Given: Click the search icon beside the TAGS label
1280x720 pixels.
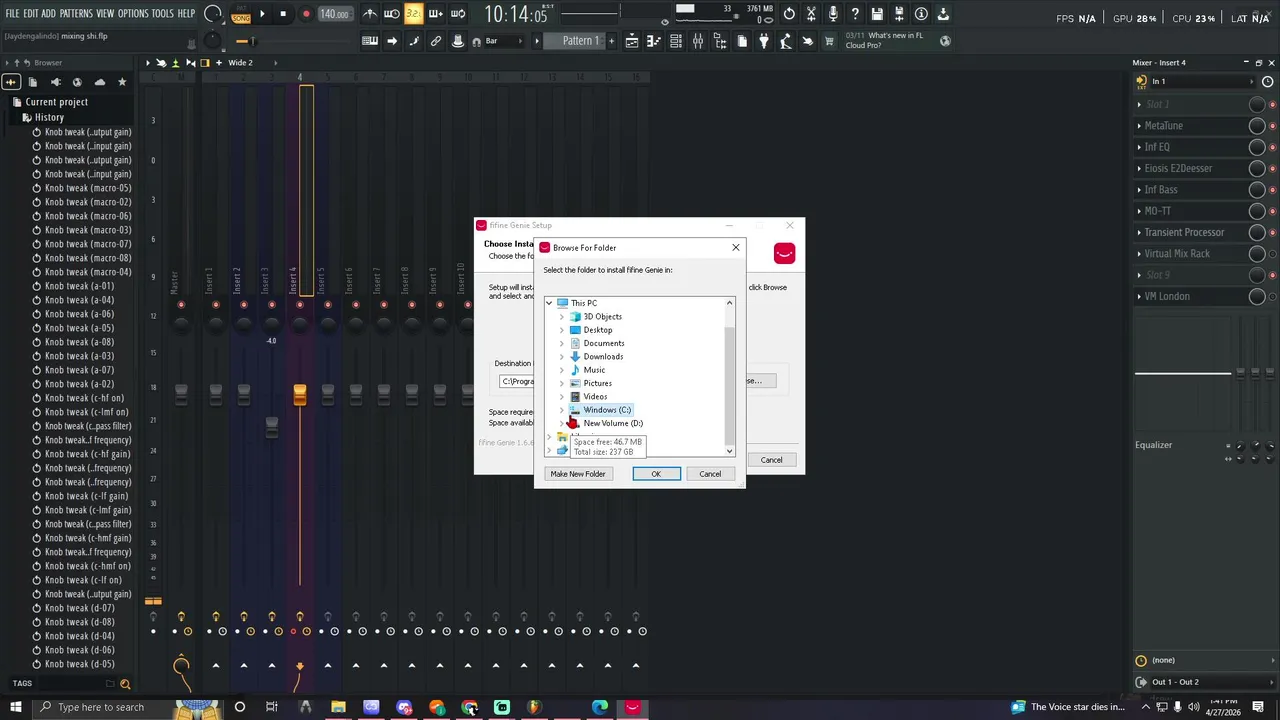Looking at the screenshot, I should (125, 684).
